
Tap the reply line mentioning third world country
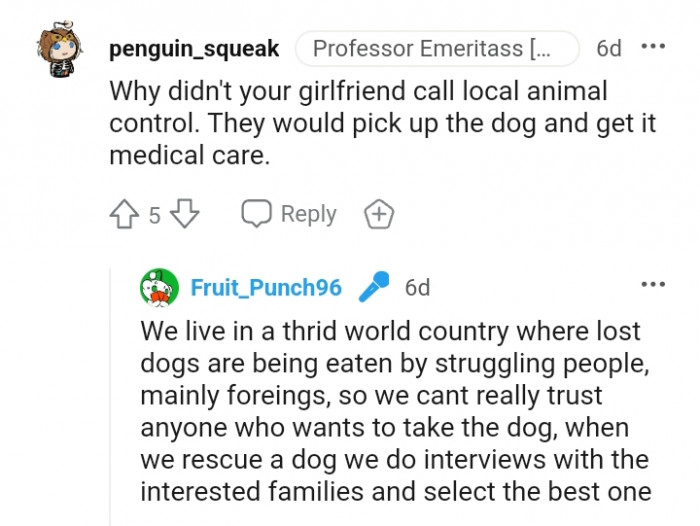[390, 331]
